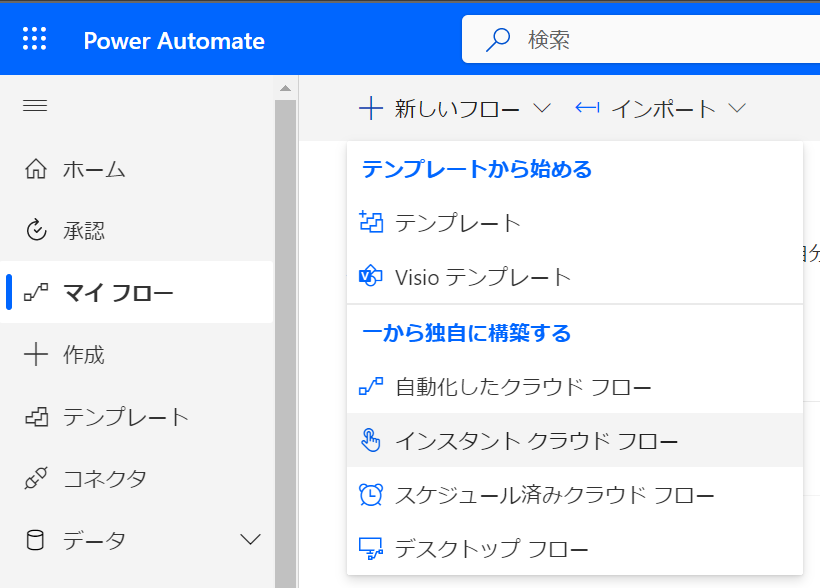Screen dimensions: 820x588
Task: Click the plus icon beside 新しいフロー
Action: point(371,108)
